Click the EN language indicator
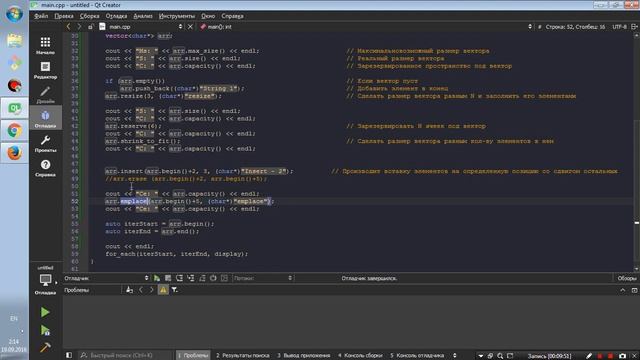 pyautogui.click(x=14, y=318)
